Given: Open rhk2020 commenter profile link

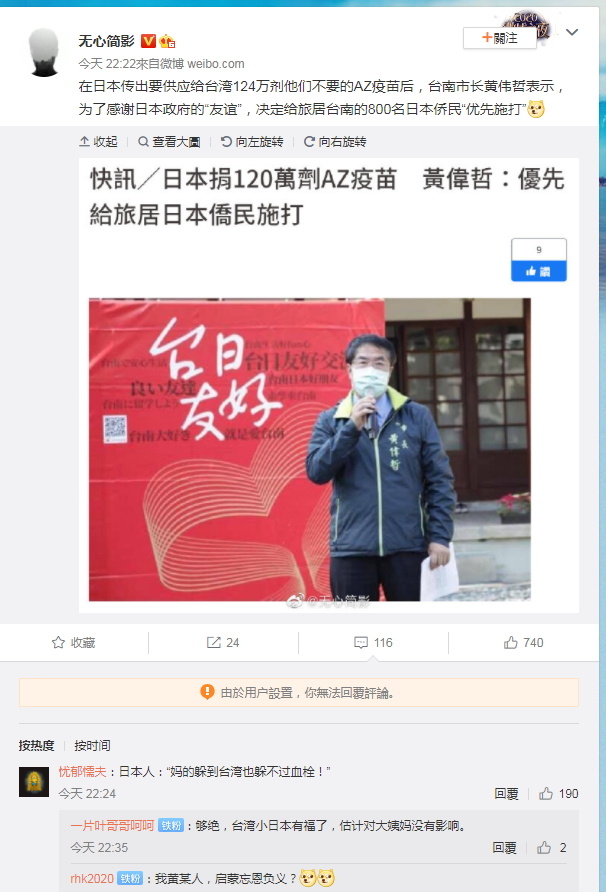Looking at the screenshot, I should pos(92,878).
